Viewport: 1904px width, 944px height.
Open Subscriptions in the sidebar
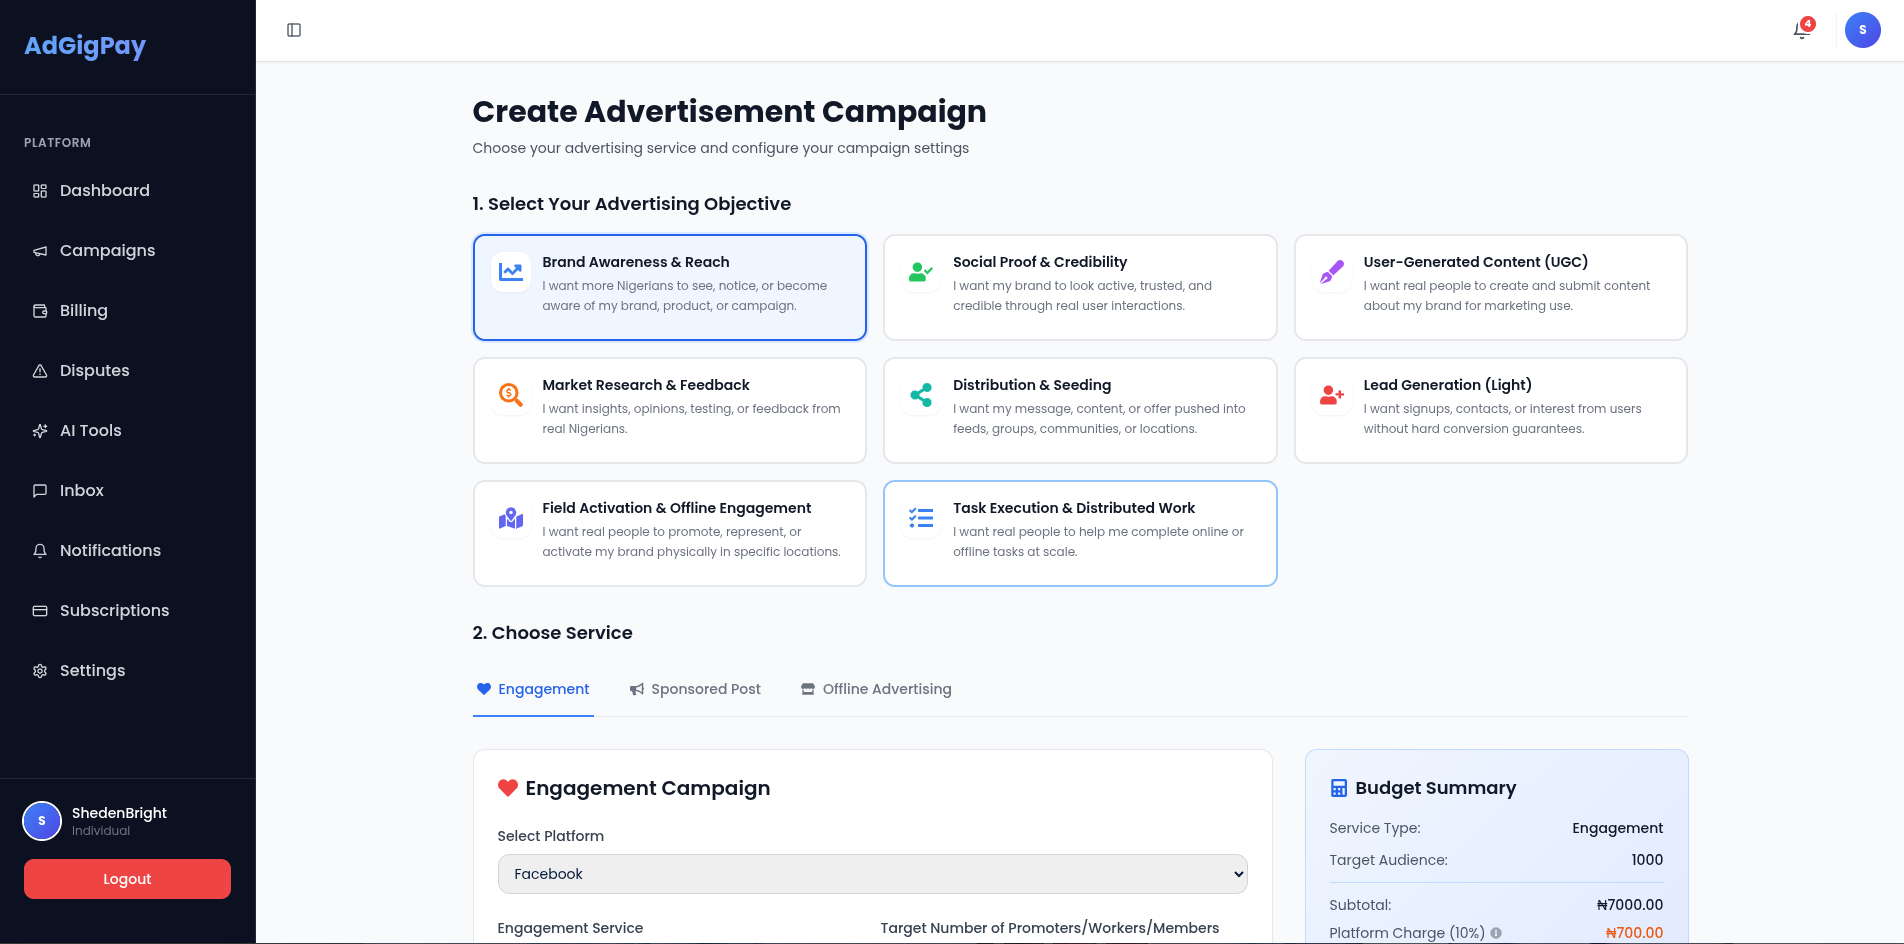point(128,611)
